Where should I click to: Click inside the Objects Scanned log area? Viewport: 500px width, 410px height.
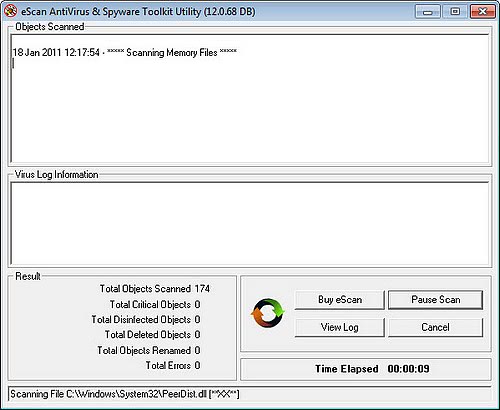coord(250,98)
